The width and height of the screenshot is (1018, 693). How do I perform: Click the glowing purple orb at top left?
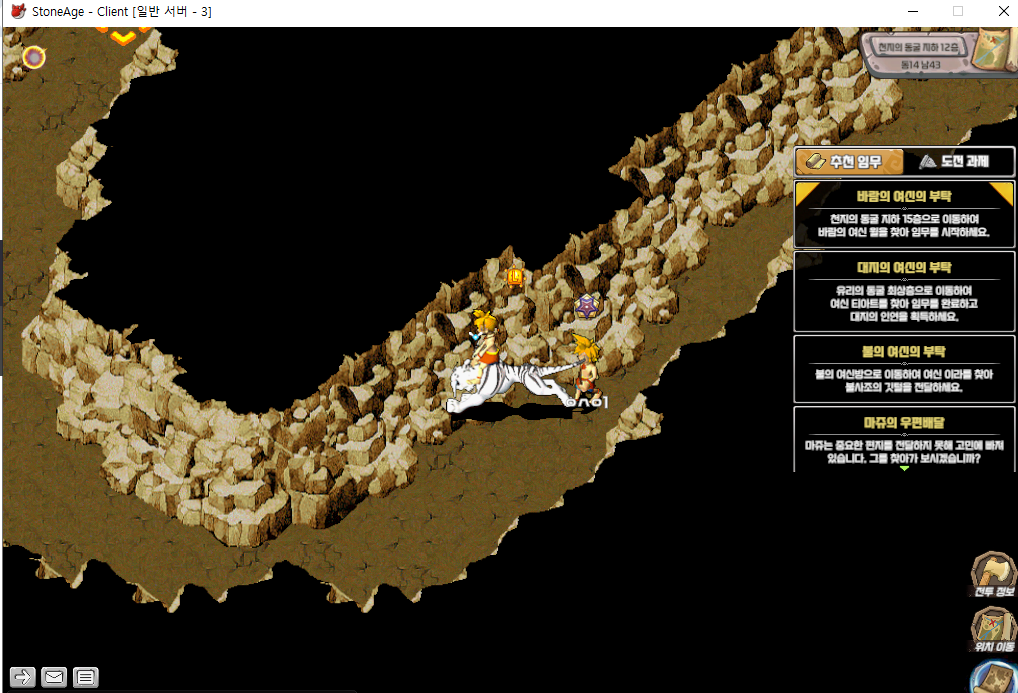point(34,58)
